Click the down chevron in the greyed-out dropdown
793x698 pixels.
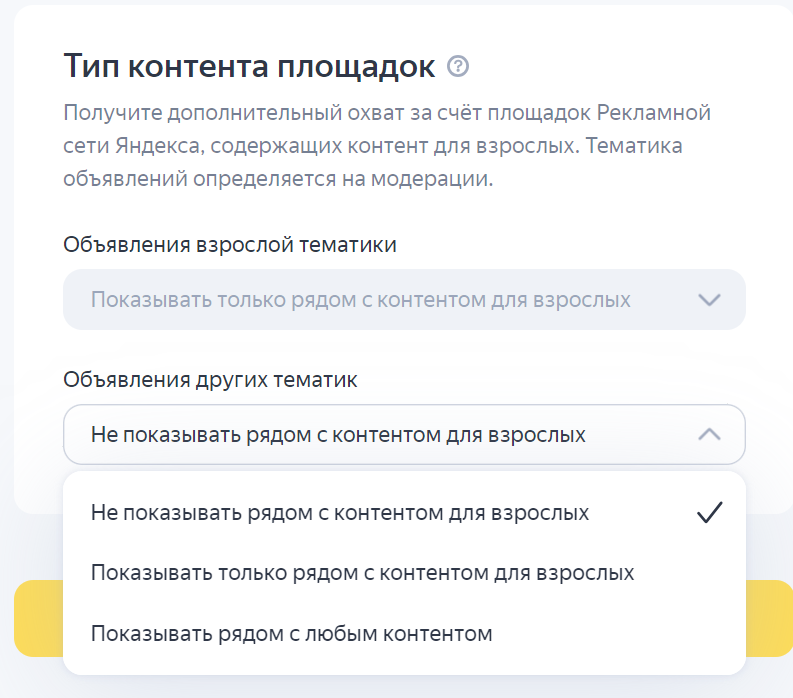pyautogui.click(x=709, y=299)
